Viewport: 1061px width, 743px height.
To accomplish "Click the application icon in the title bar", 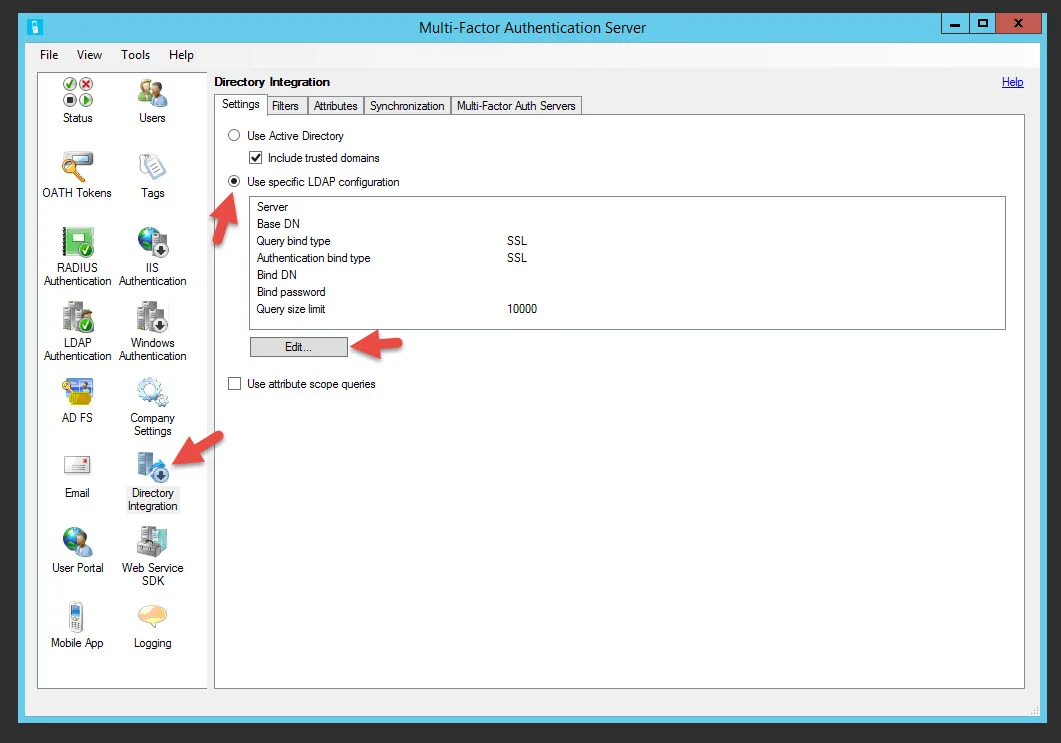I will [x=35, y=27].
